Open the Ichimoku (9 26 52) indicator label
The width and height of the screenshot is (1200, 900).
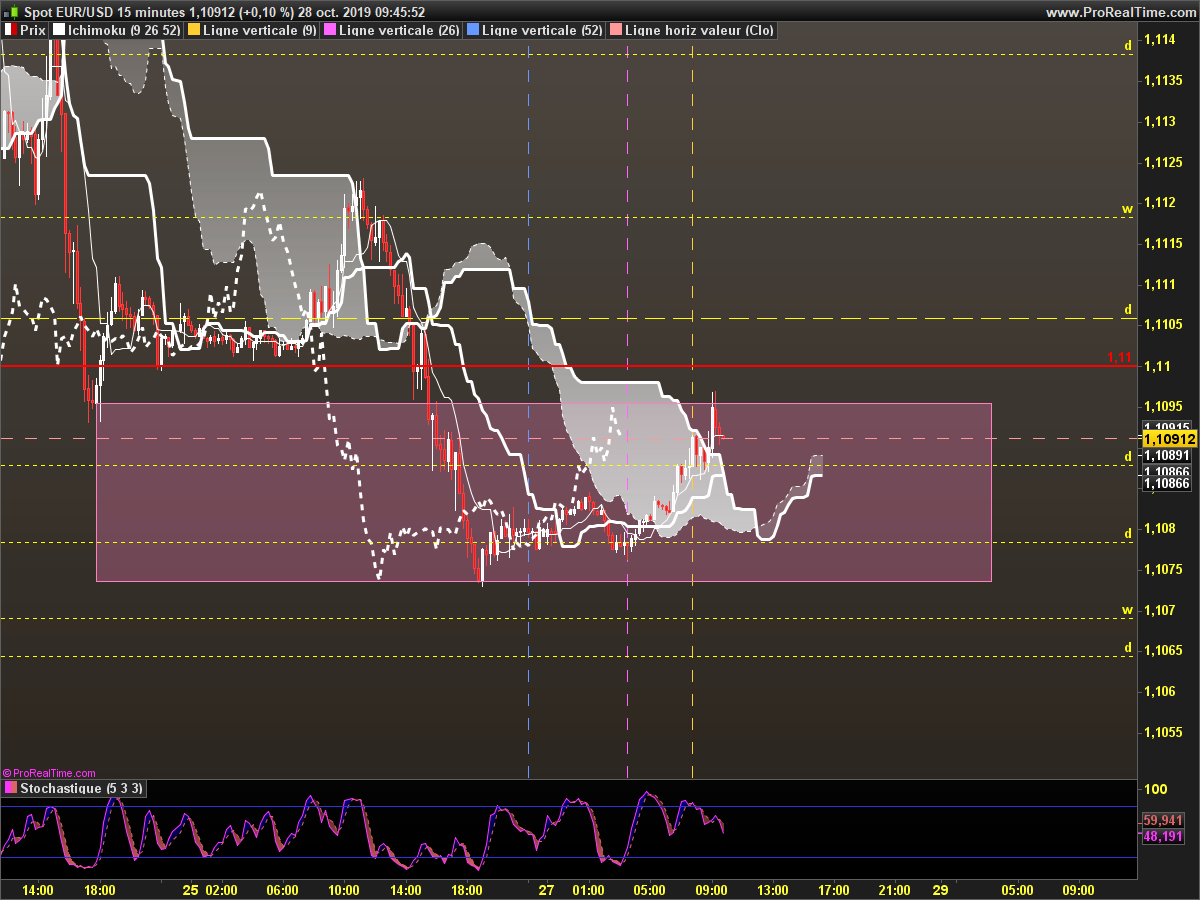[124, 30]
